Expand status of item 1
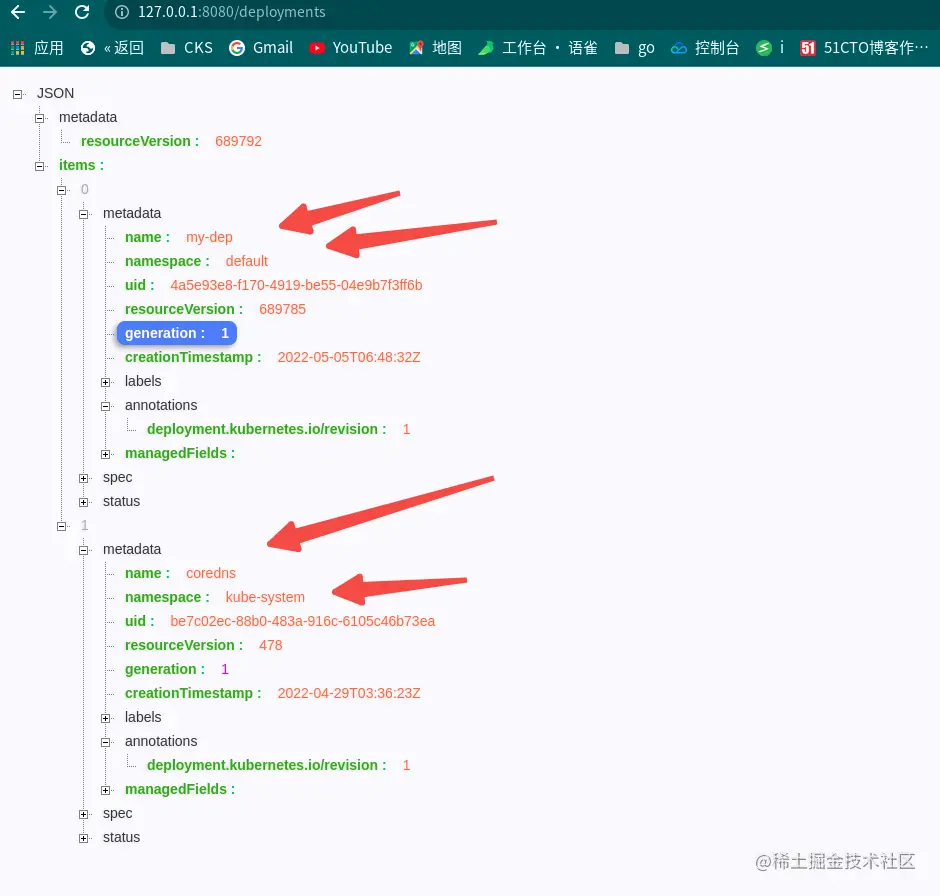The width and height of the screenshot is (940, 896). tap(83, 838)
